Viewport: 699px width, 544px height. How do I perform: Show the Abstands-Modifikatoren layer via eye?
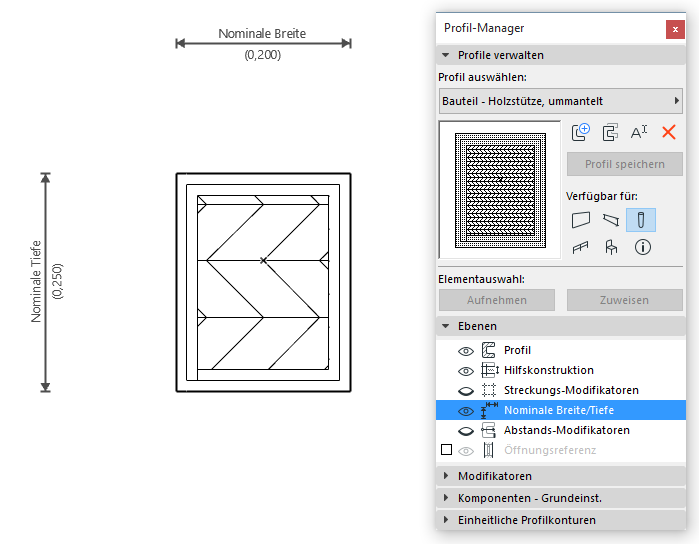click(466, 431)
